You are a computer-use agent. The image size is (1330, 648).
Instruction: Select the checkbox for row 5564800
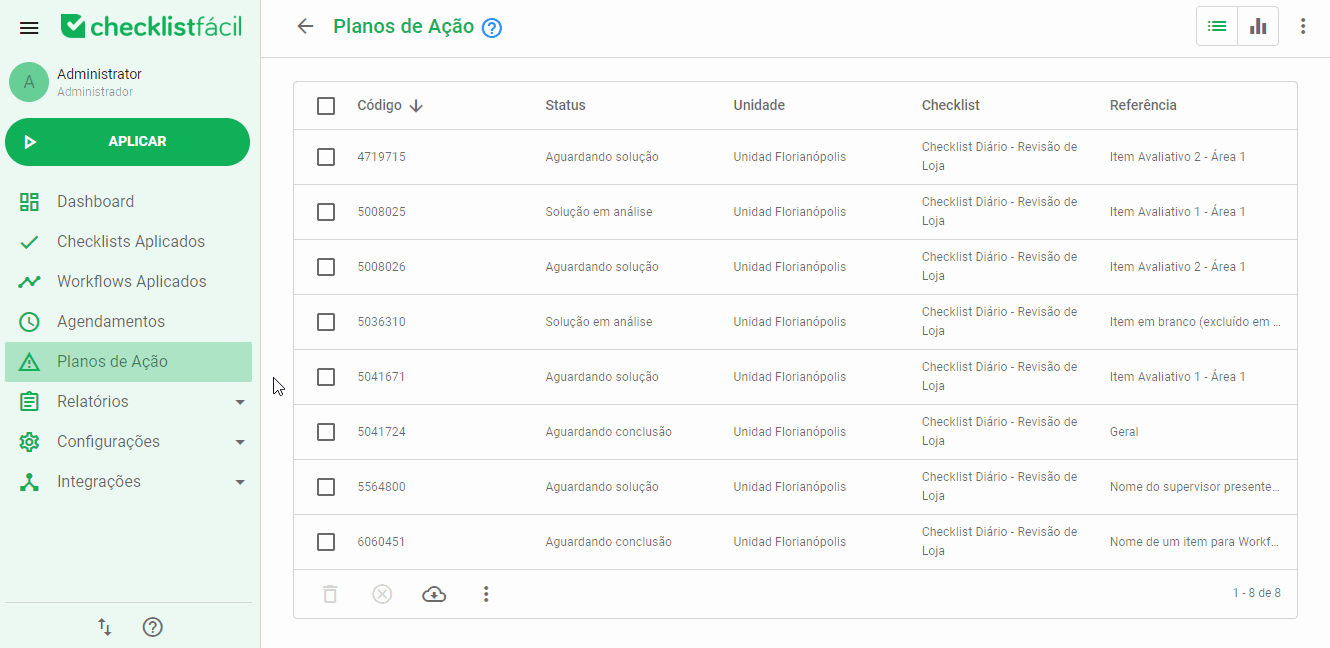pyautogui.click(x=326, y=487)
